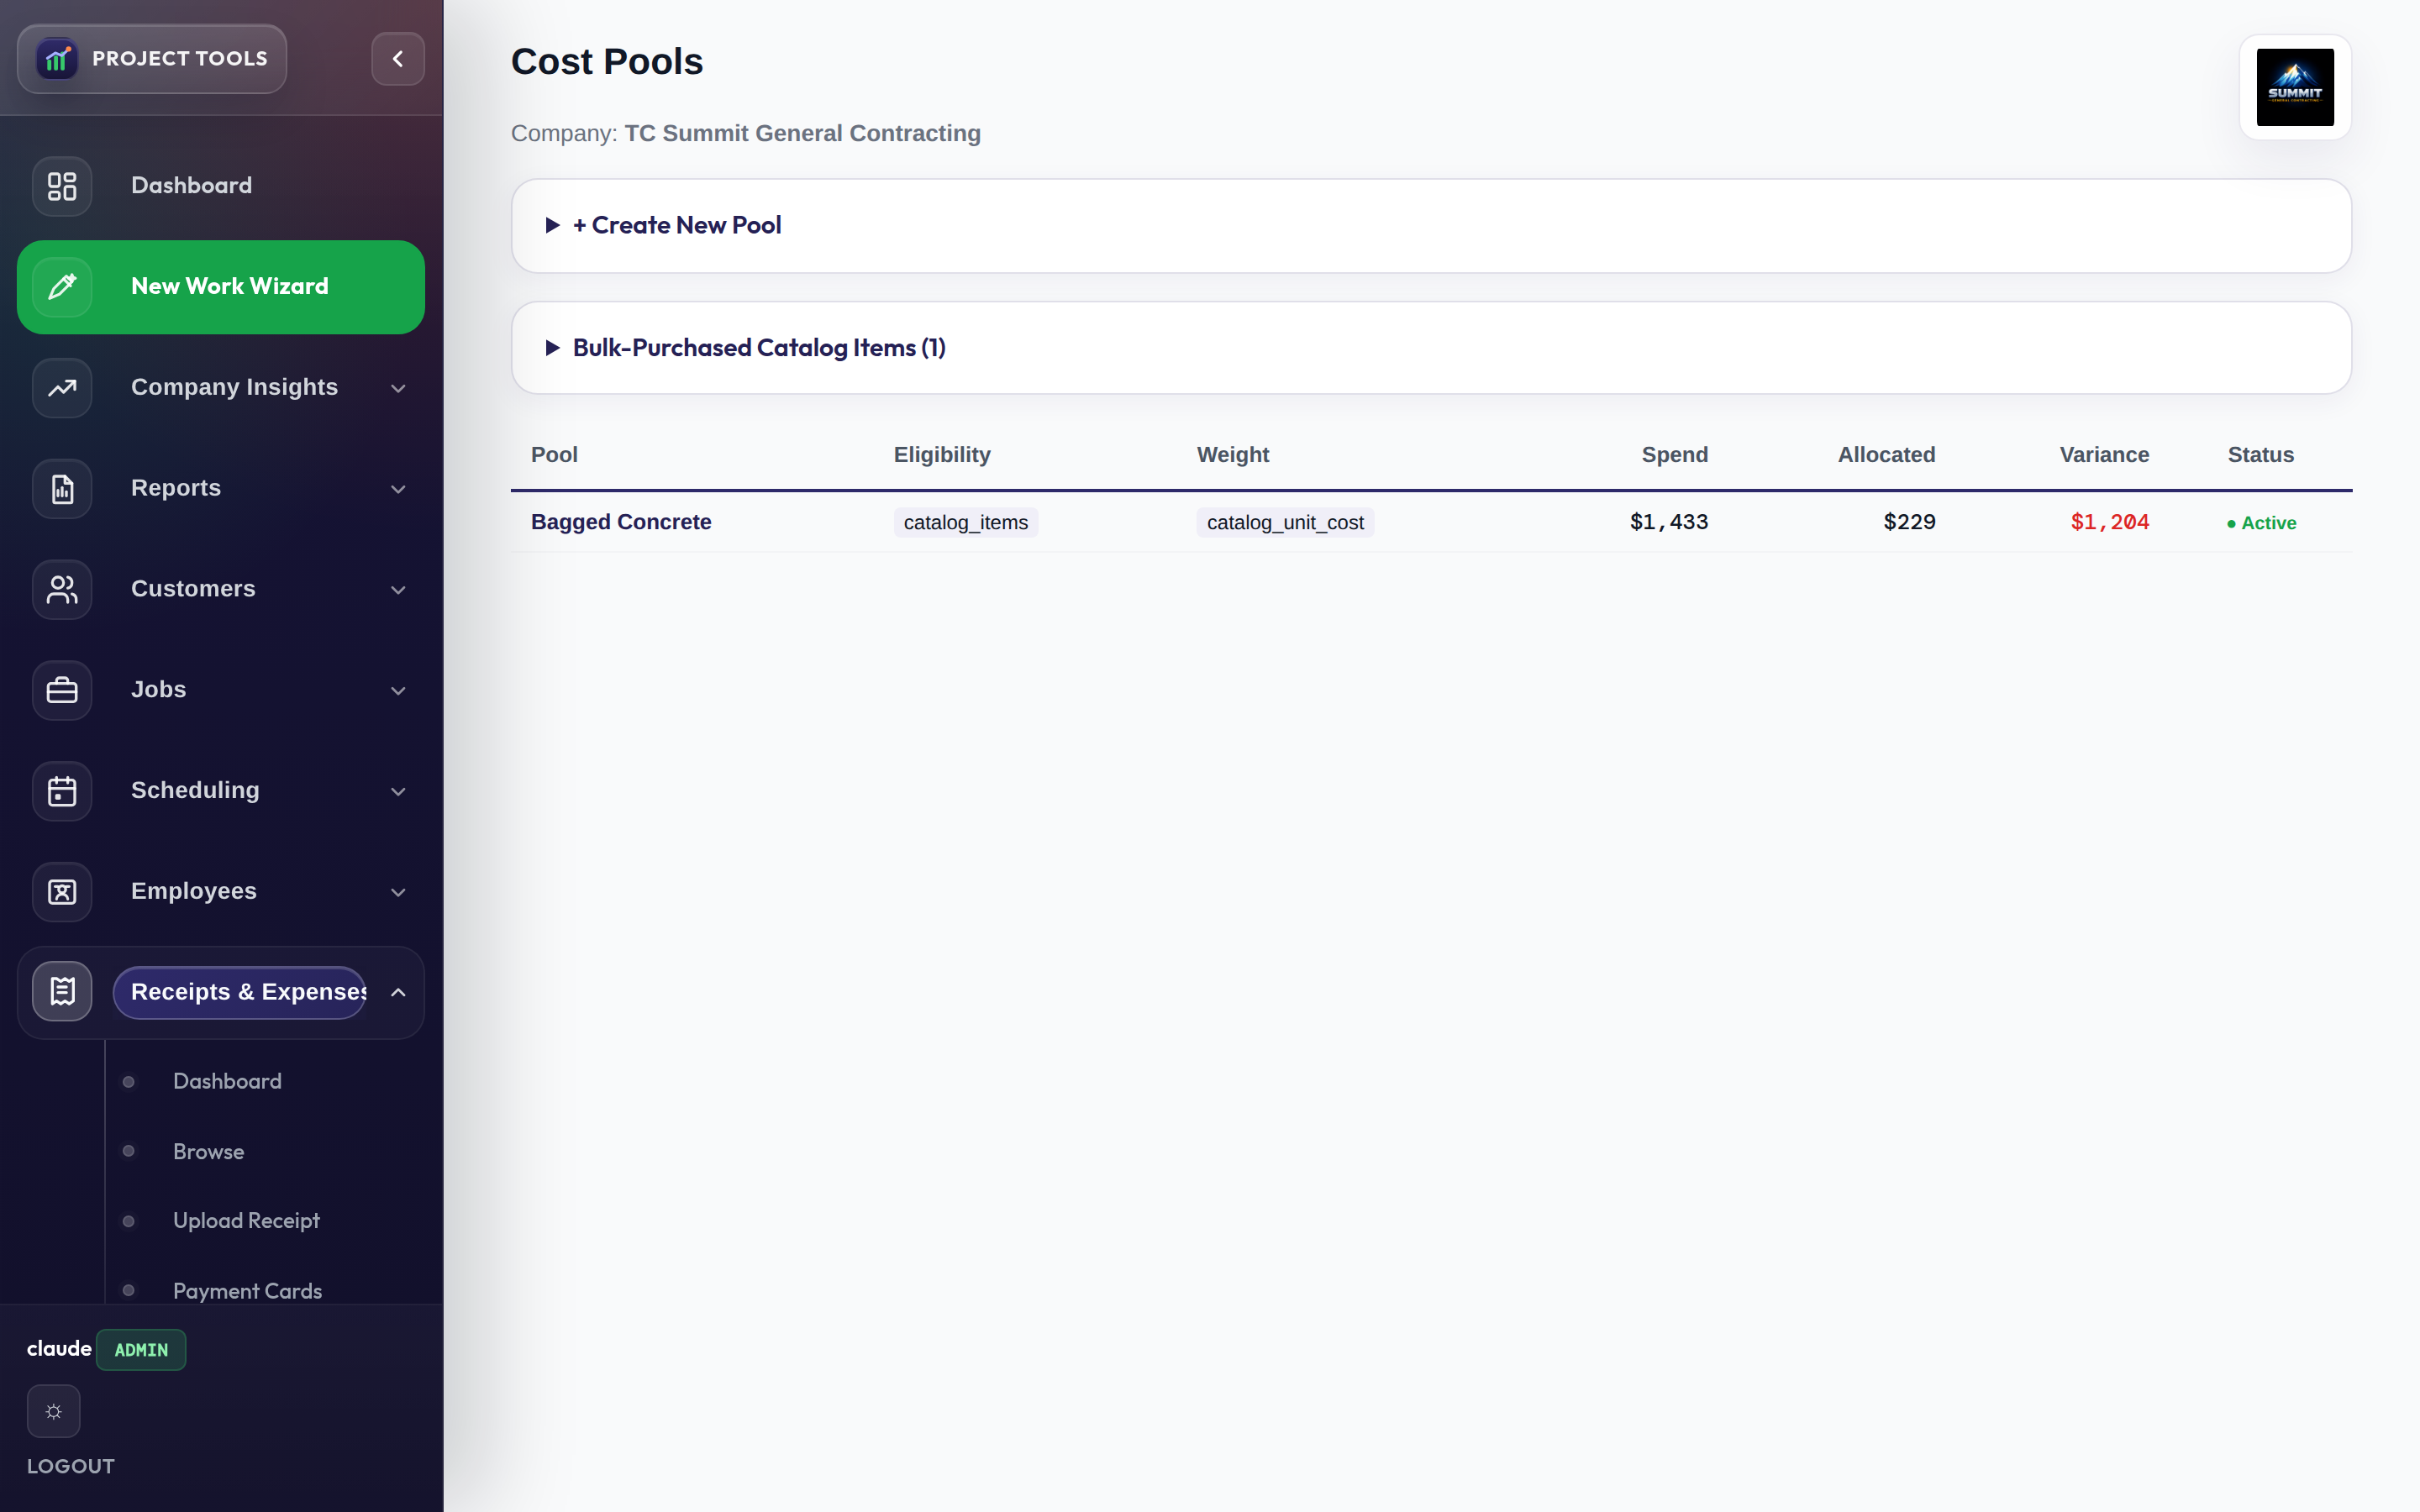Collapse the Receipts & Expenses chevron
The height and width of the screenshot is (1512, 2420).
398,992
